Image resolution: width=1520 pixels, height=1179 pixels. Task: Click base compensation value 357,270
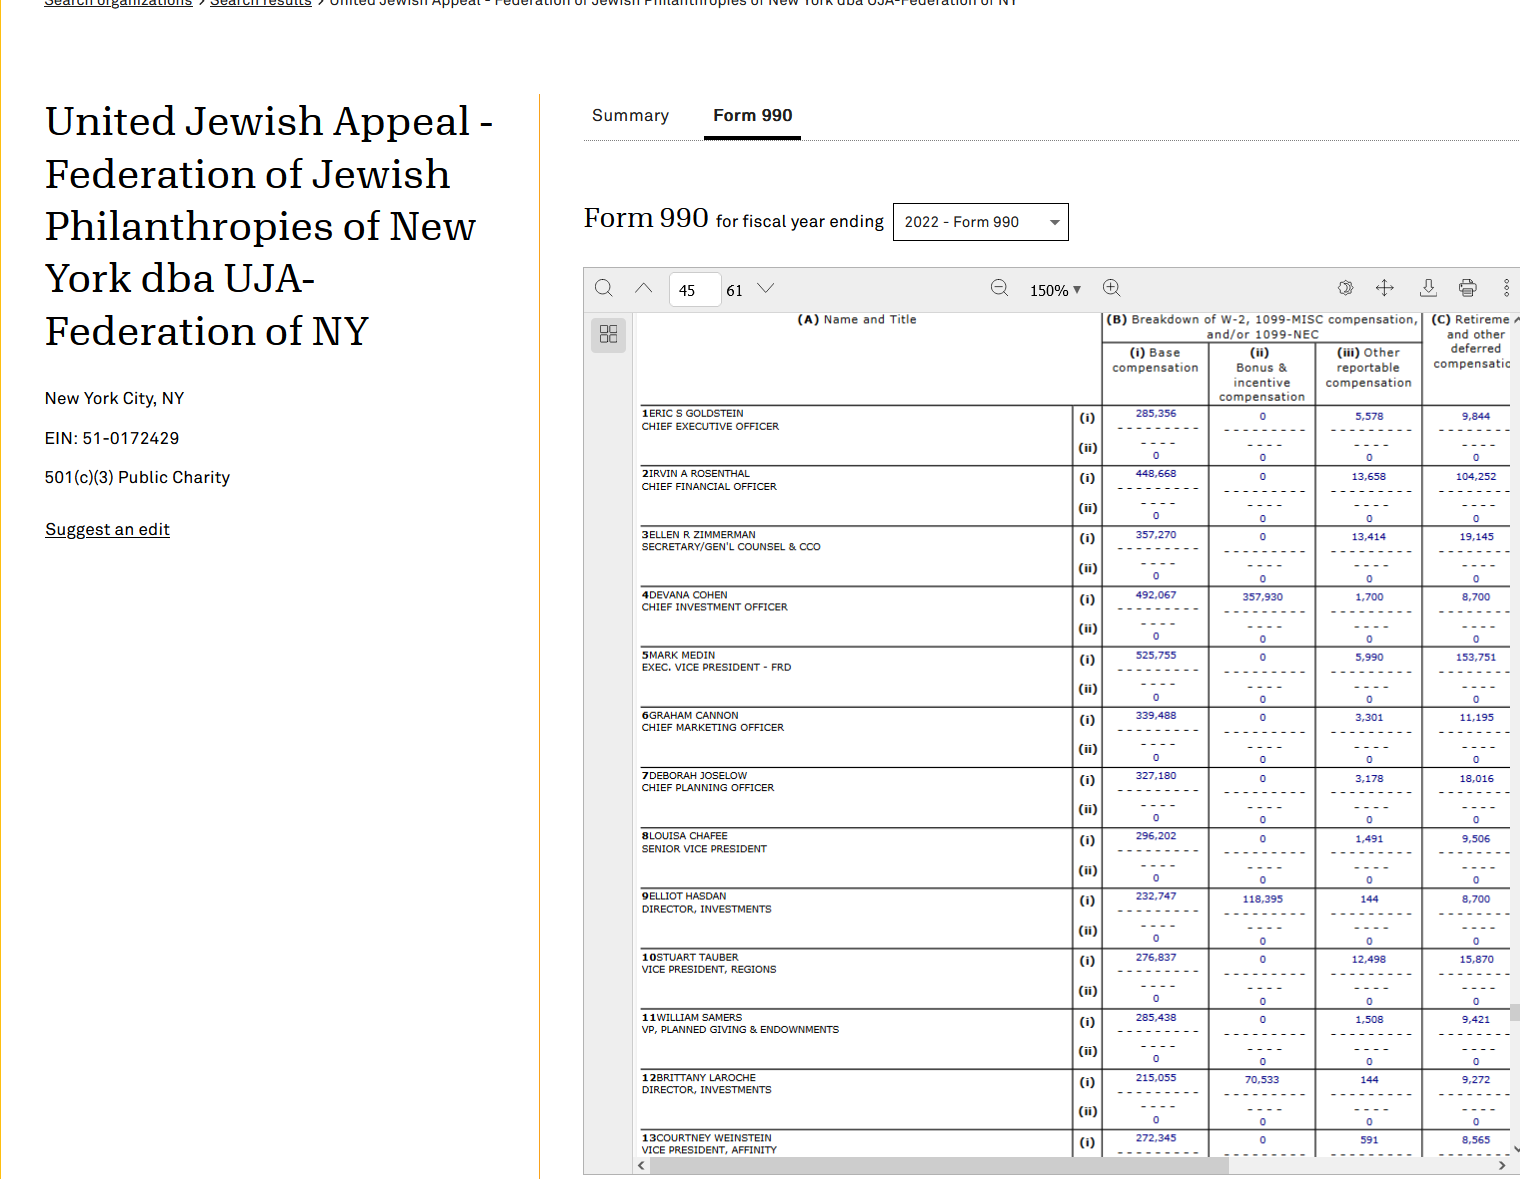(x=1156, y=534)
